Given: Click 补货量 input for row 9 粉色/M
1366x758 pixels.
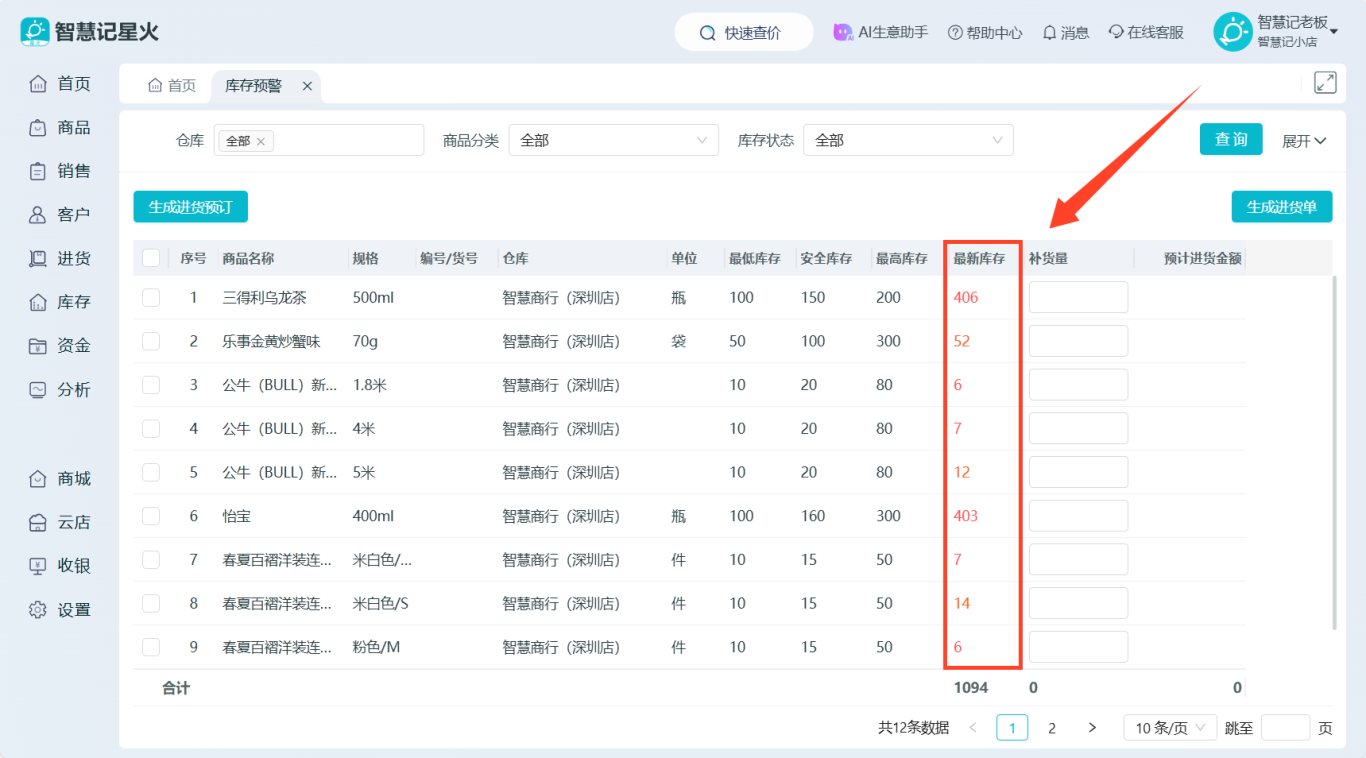Looking at the screenshot, I should coord(1078,647).
